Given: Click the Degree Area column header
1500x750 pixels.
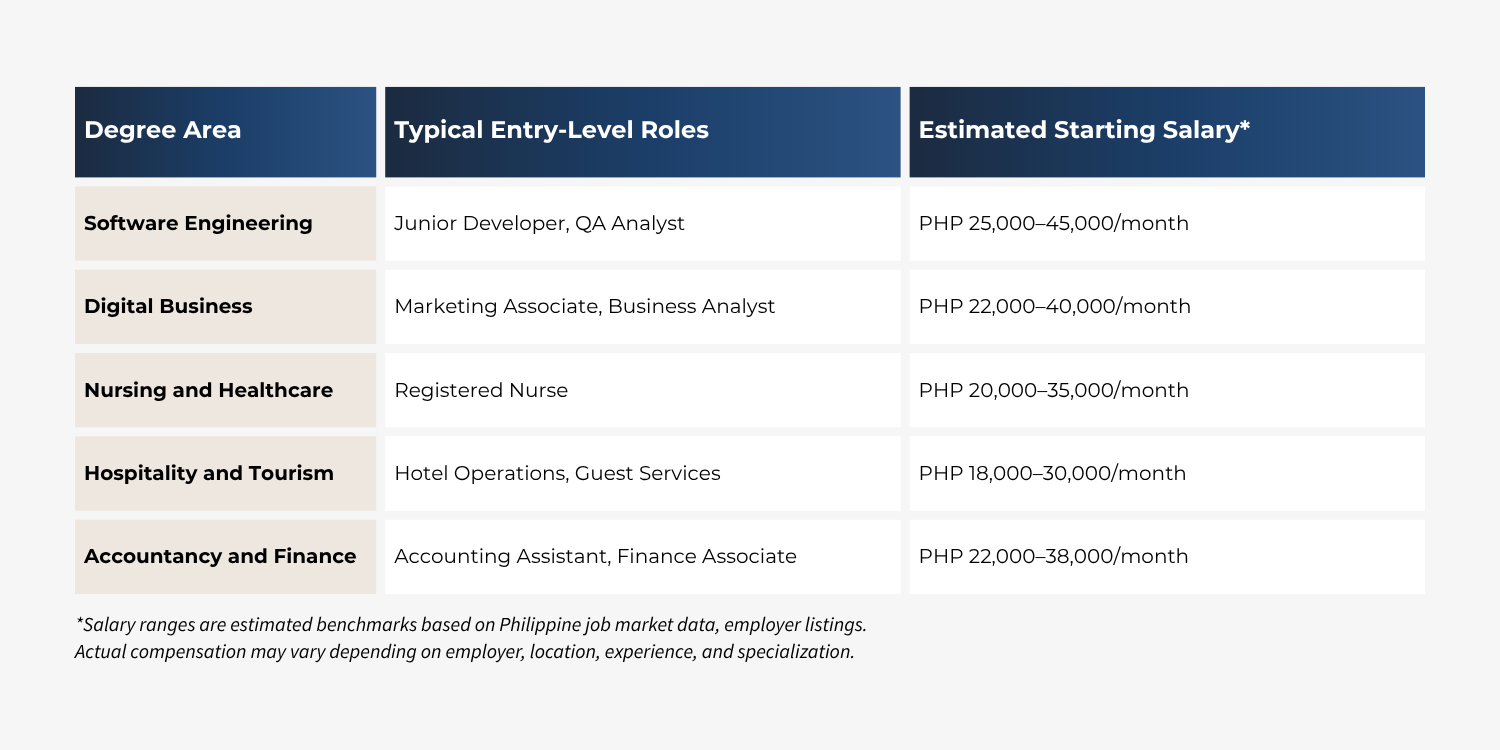Looking at the screenshot, I should coord(225,132).
